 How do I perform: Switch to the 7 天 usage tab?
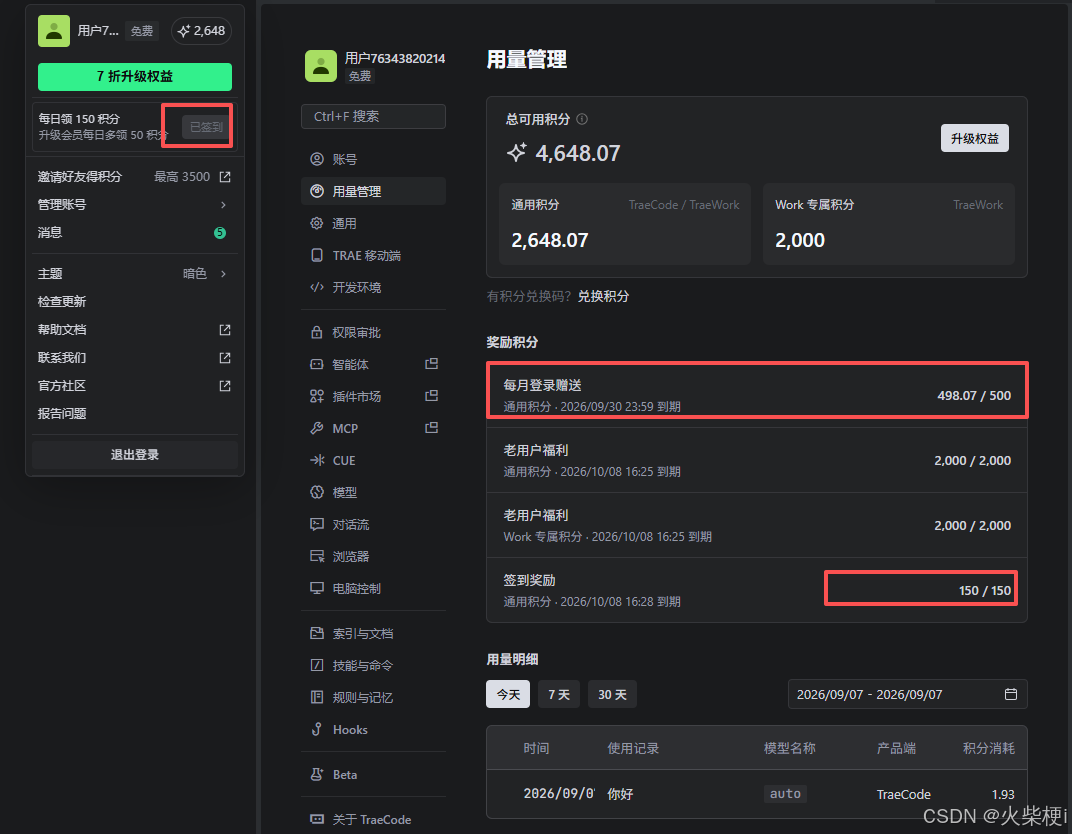tap(559, 694)
